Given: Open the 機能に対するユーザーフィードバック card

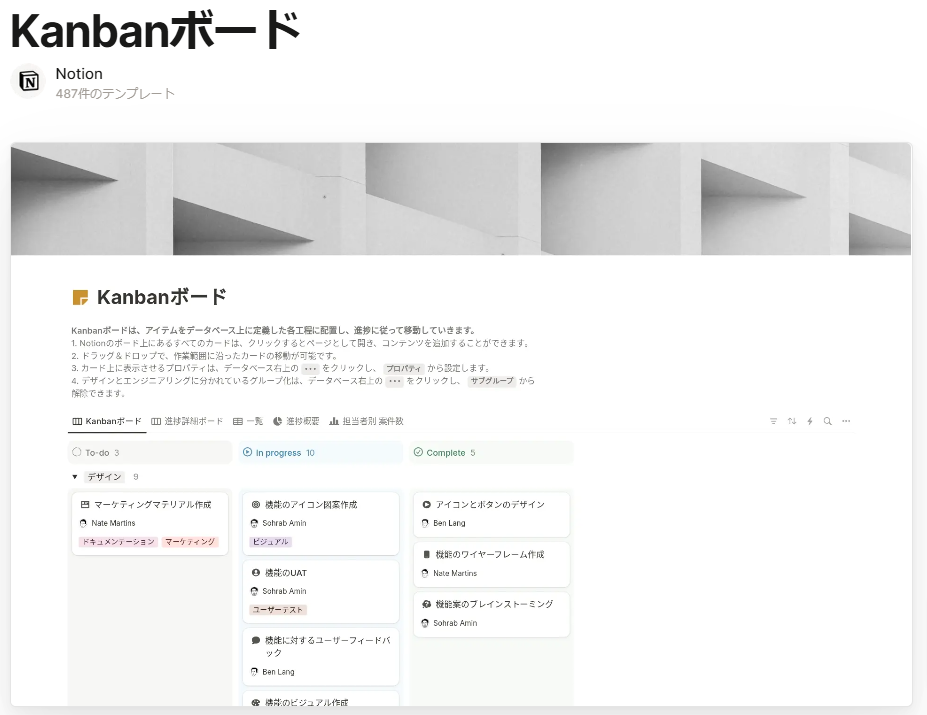Looking at the screenshot, I should pyautogui.click(x=320, y=656).
